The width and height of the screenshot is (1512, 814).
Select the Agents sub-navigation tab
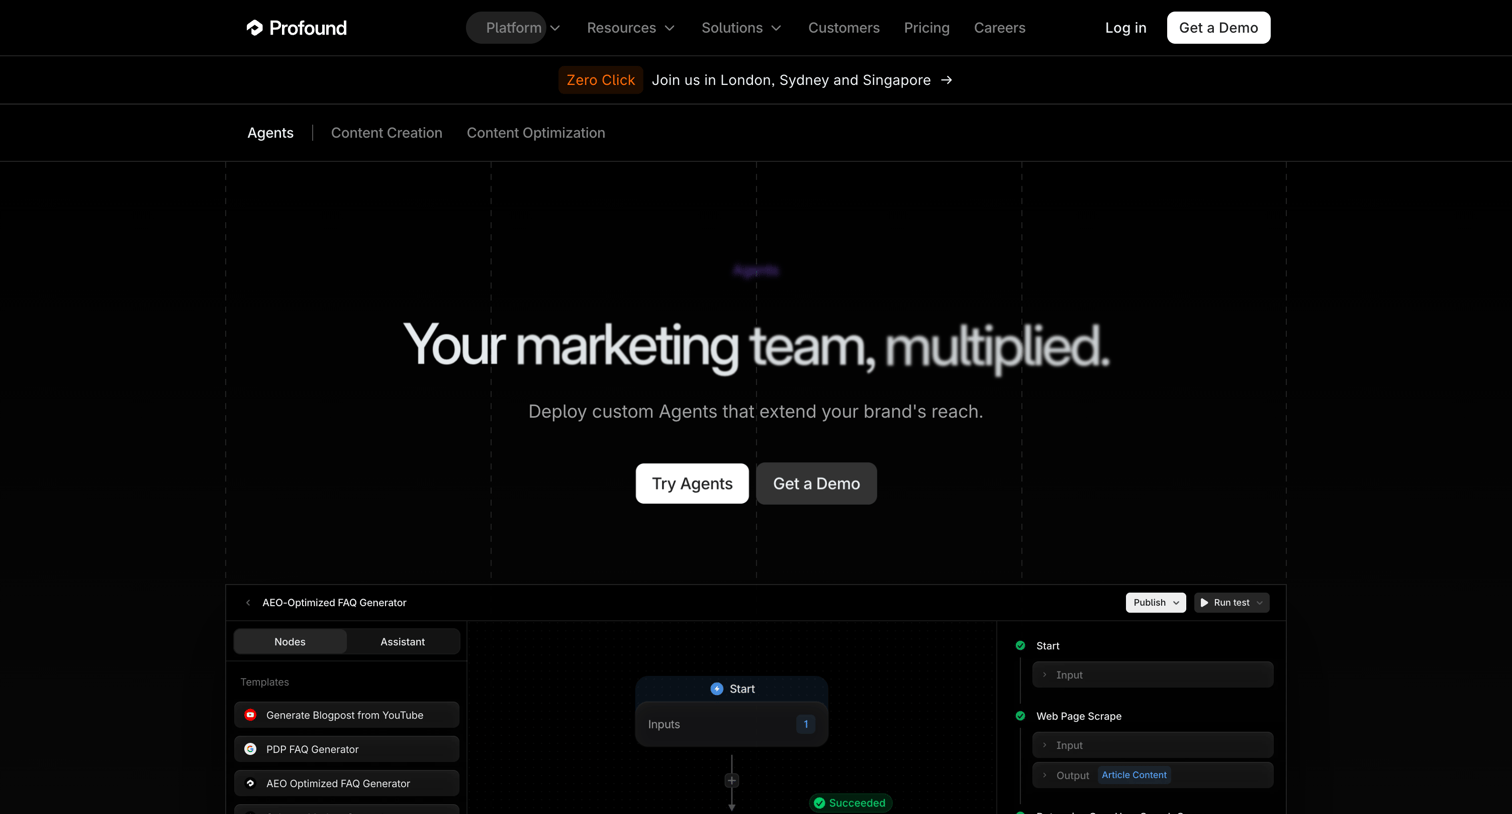270,133
